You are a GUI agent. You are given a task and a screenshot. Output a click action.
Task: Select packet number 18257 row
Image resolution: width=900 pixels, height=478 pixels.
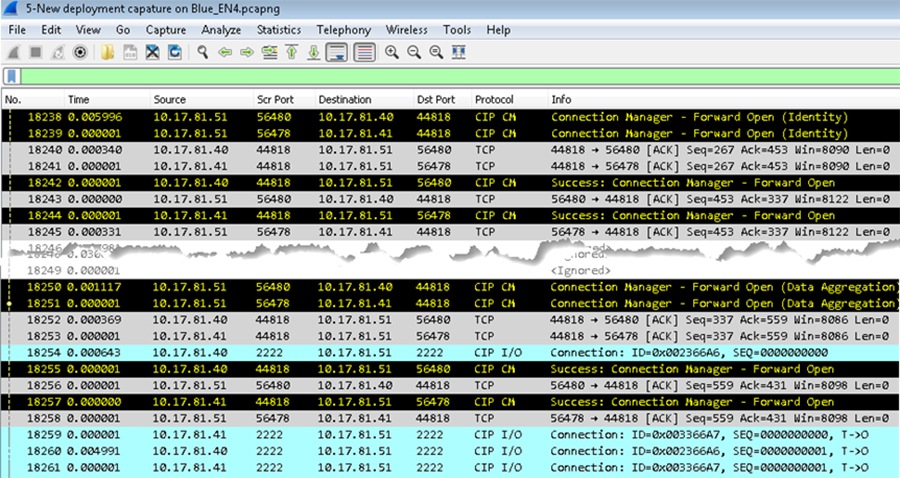pos(451,402)
